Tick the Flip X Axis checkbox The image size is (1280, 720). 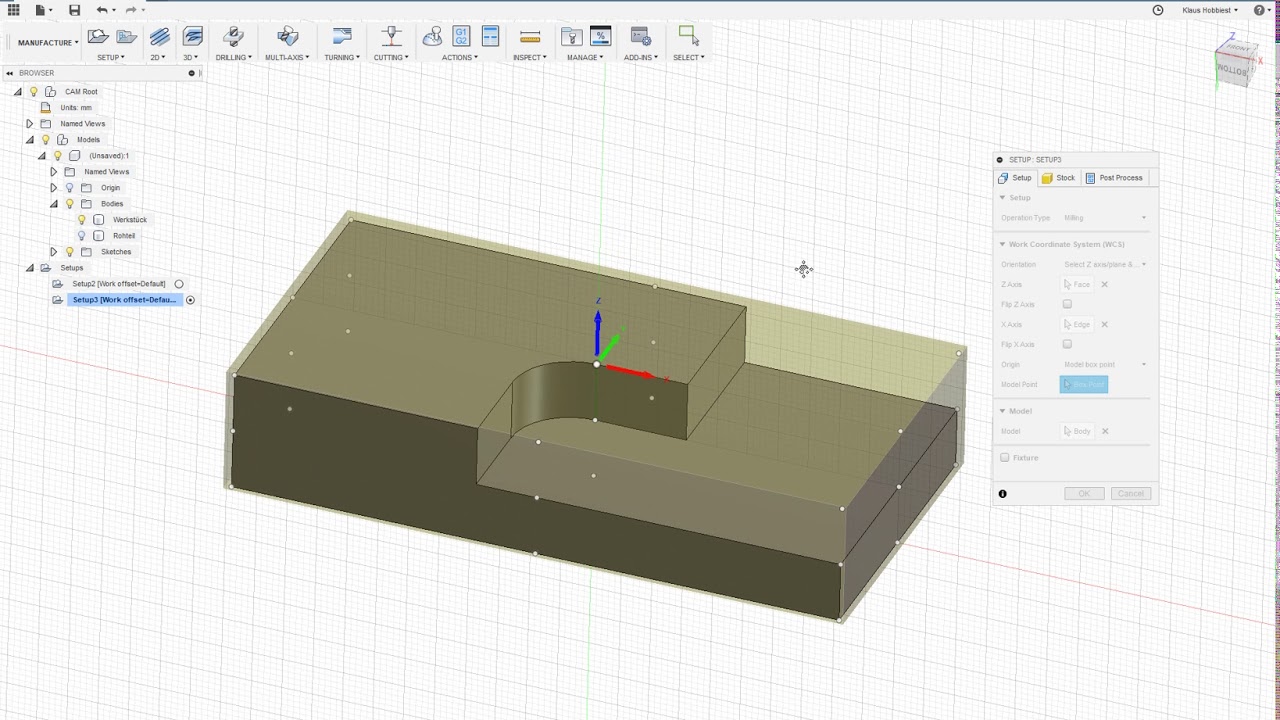(x=1067, y=344)
